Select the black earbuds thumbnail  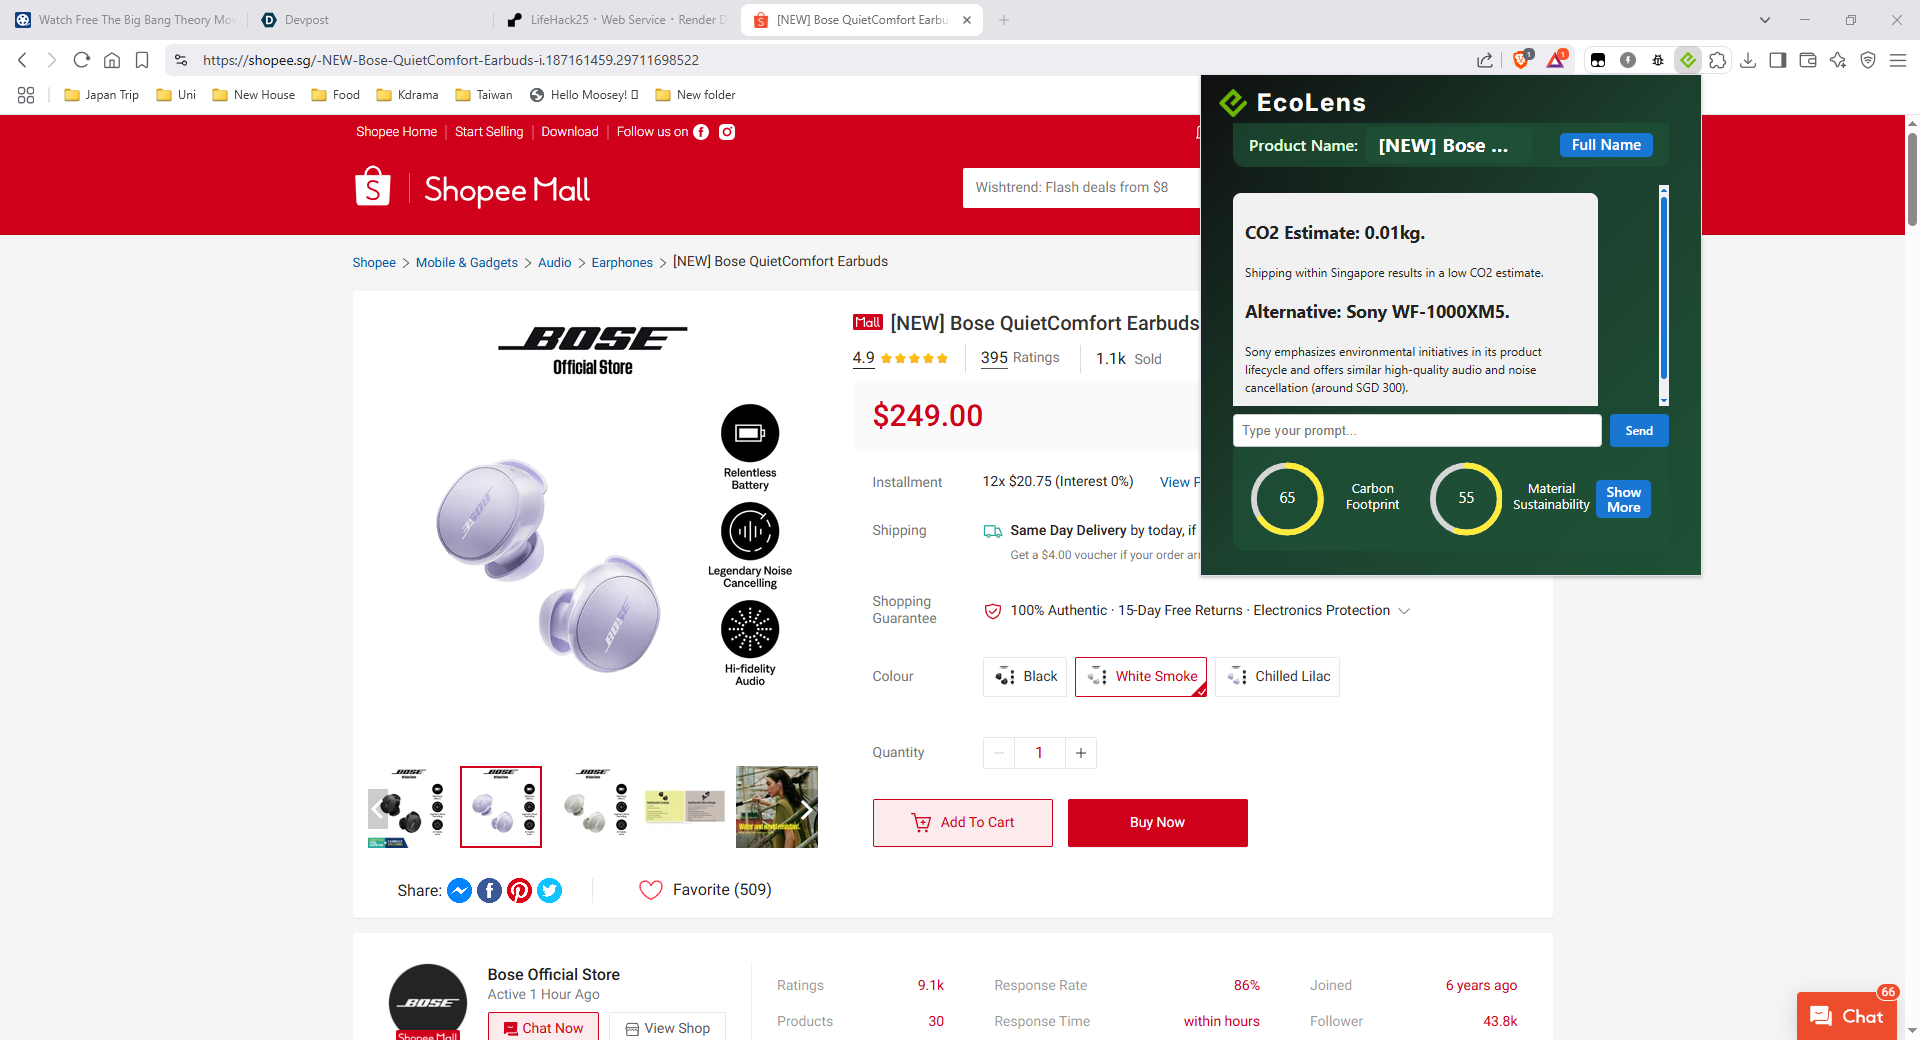[x=409, y=807]
